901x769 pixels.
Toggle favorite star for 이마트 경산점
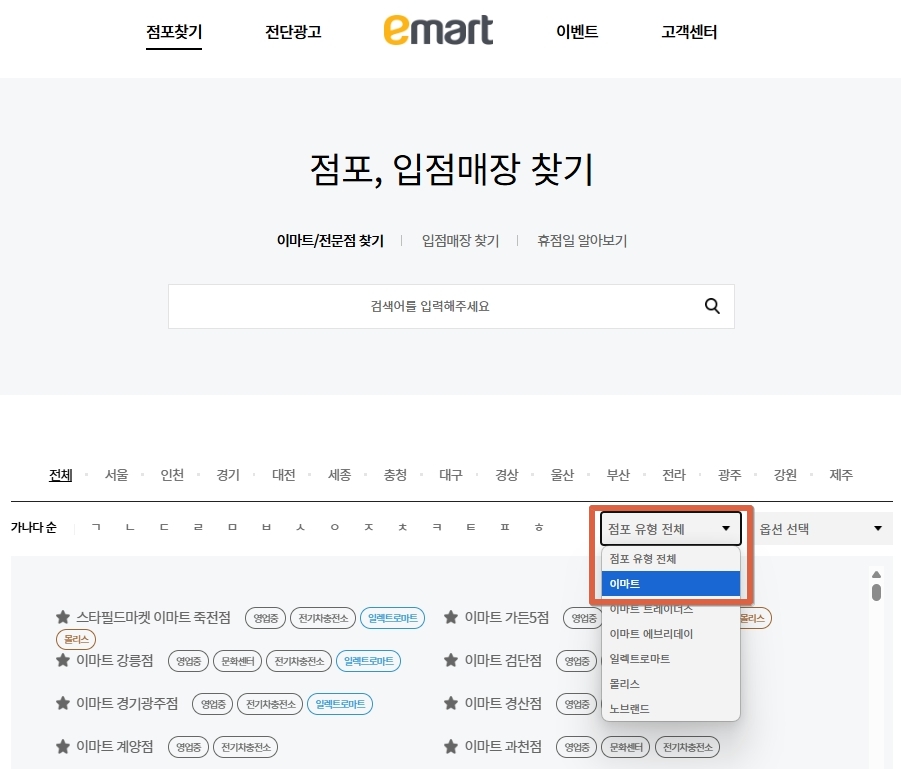(x=450, y=703)
